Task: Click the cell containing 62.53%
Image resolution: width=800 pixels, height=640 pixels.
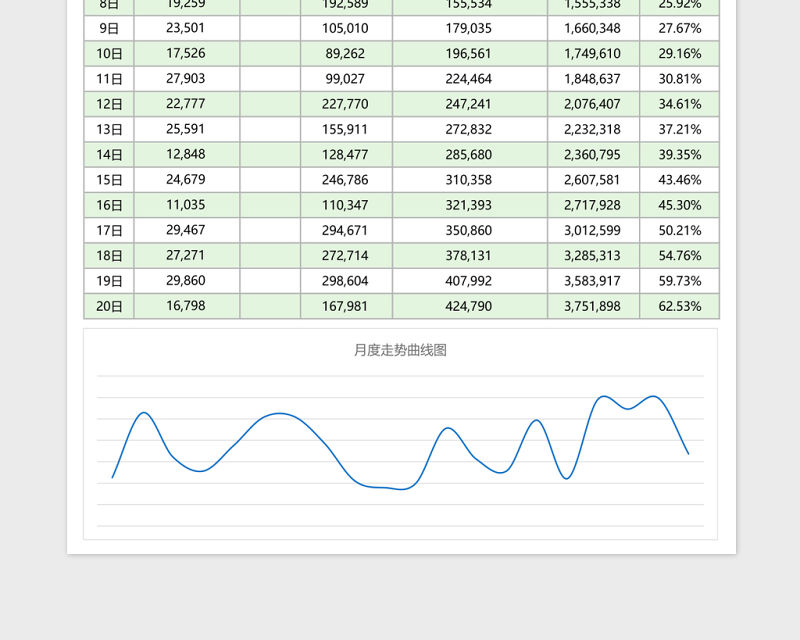Action: click(679, 306)
